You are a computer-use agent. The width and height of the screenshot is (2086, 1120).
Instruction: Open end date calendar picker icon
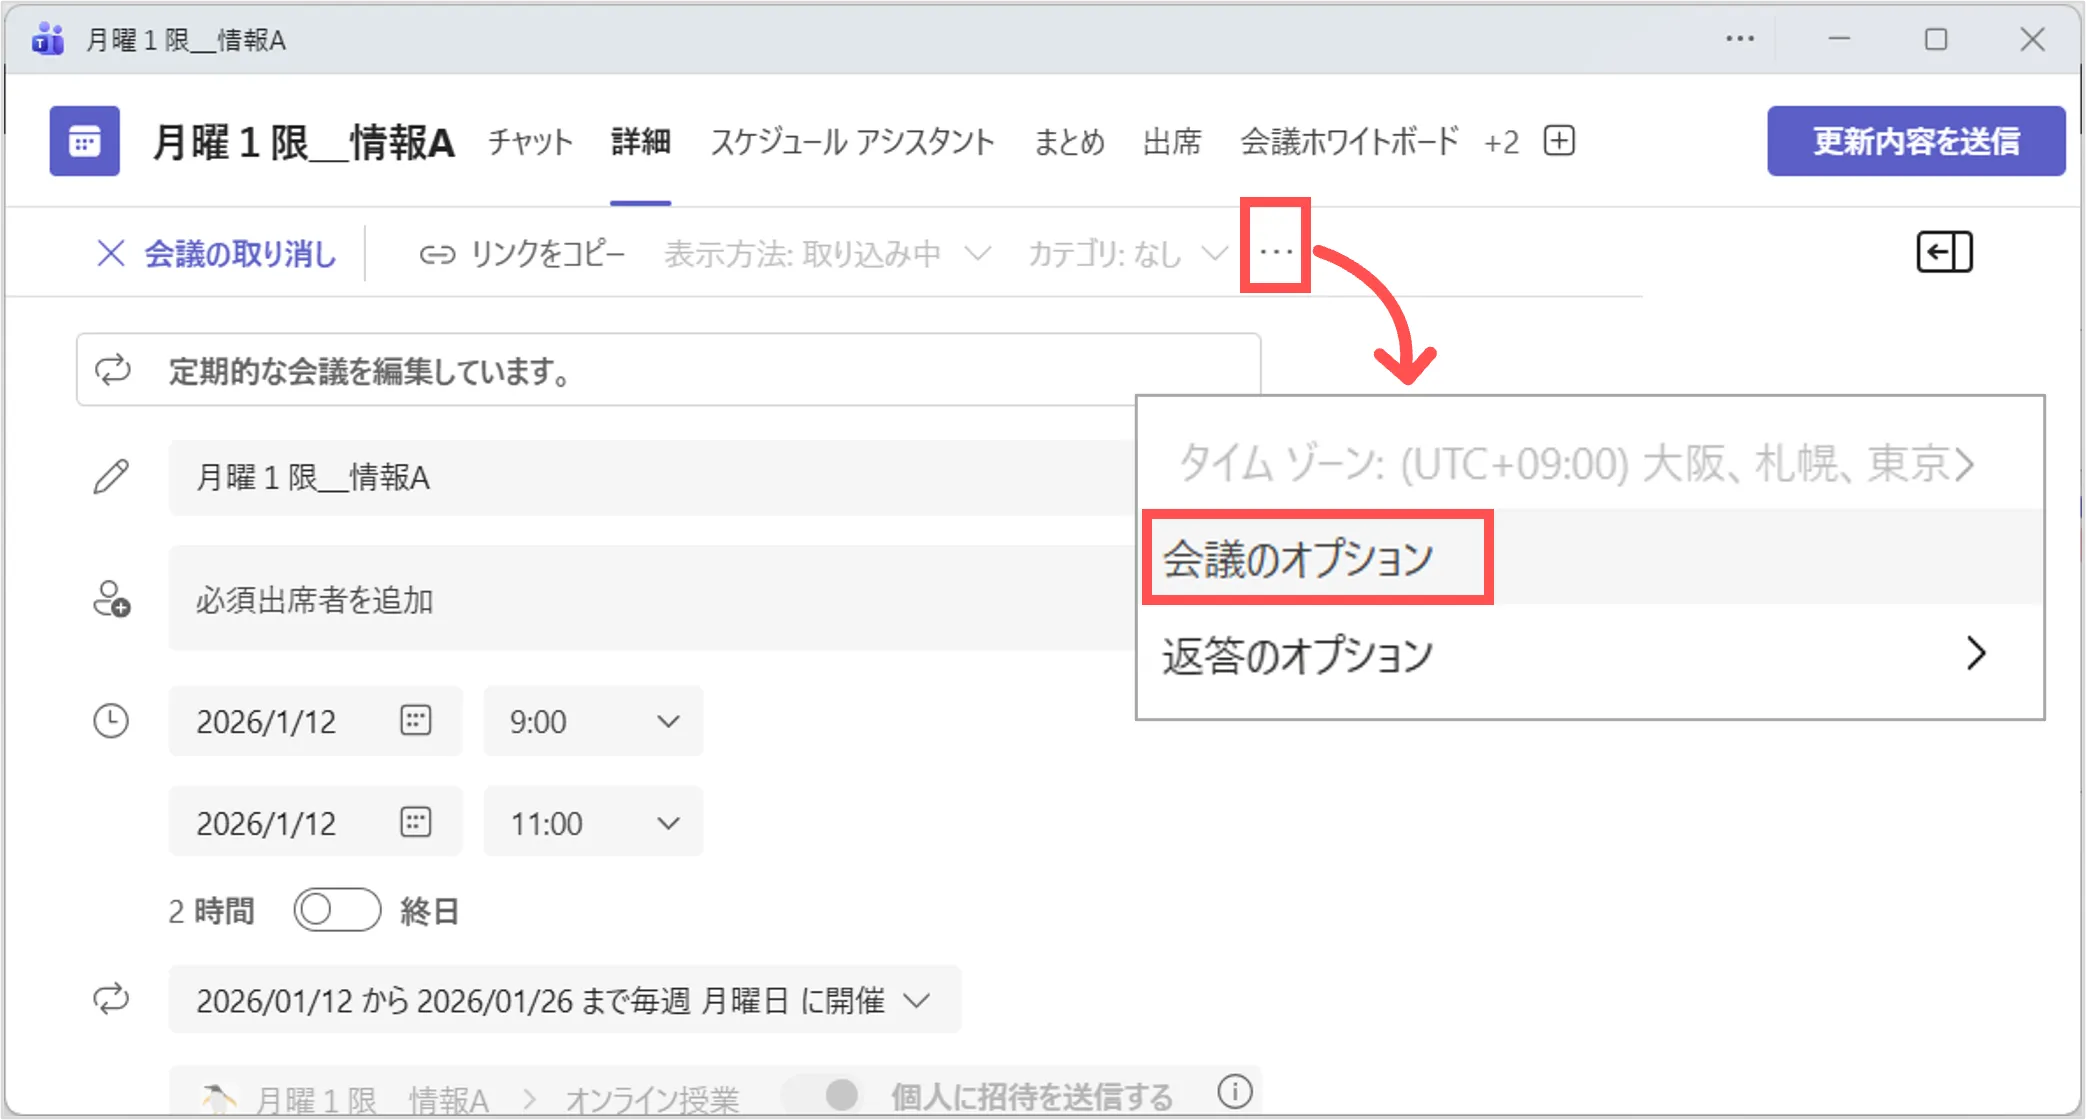[415, 822]
